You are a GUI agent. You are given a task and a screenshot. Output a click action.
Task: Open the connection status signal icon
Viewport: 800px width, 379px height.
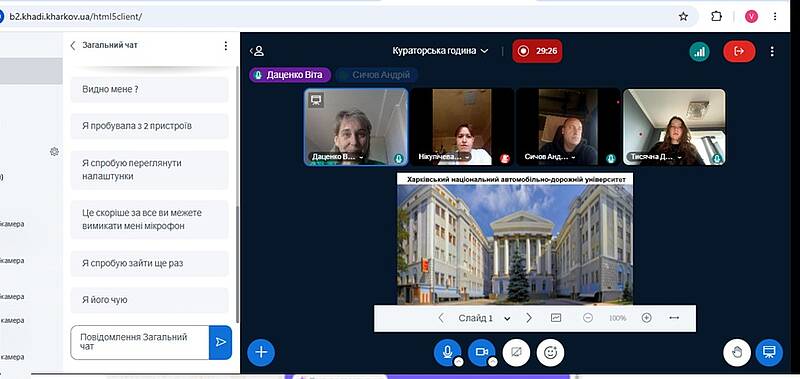(x=699, y=51)
